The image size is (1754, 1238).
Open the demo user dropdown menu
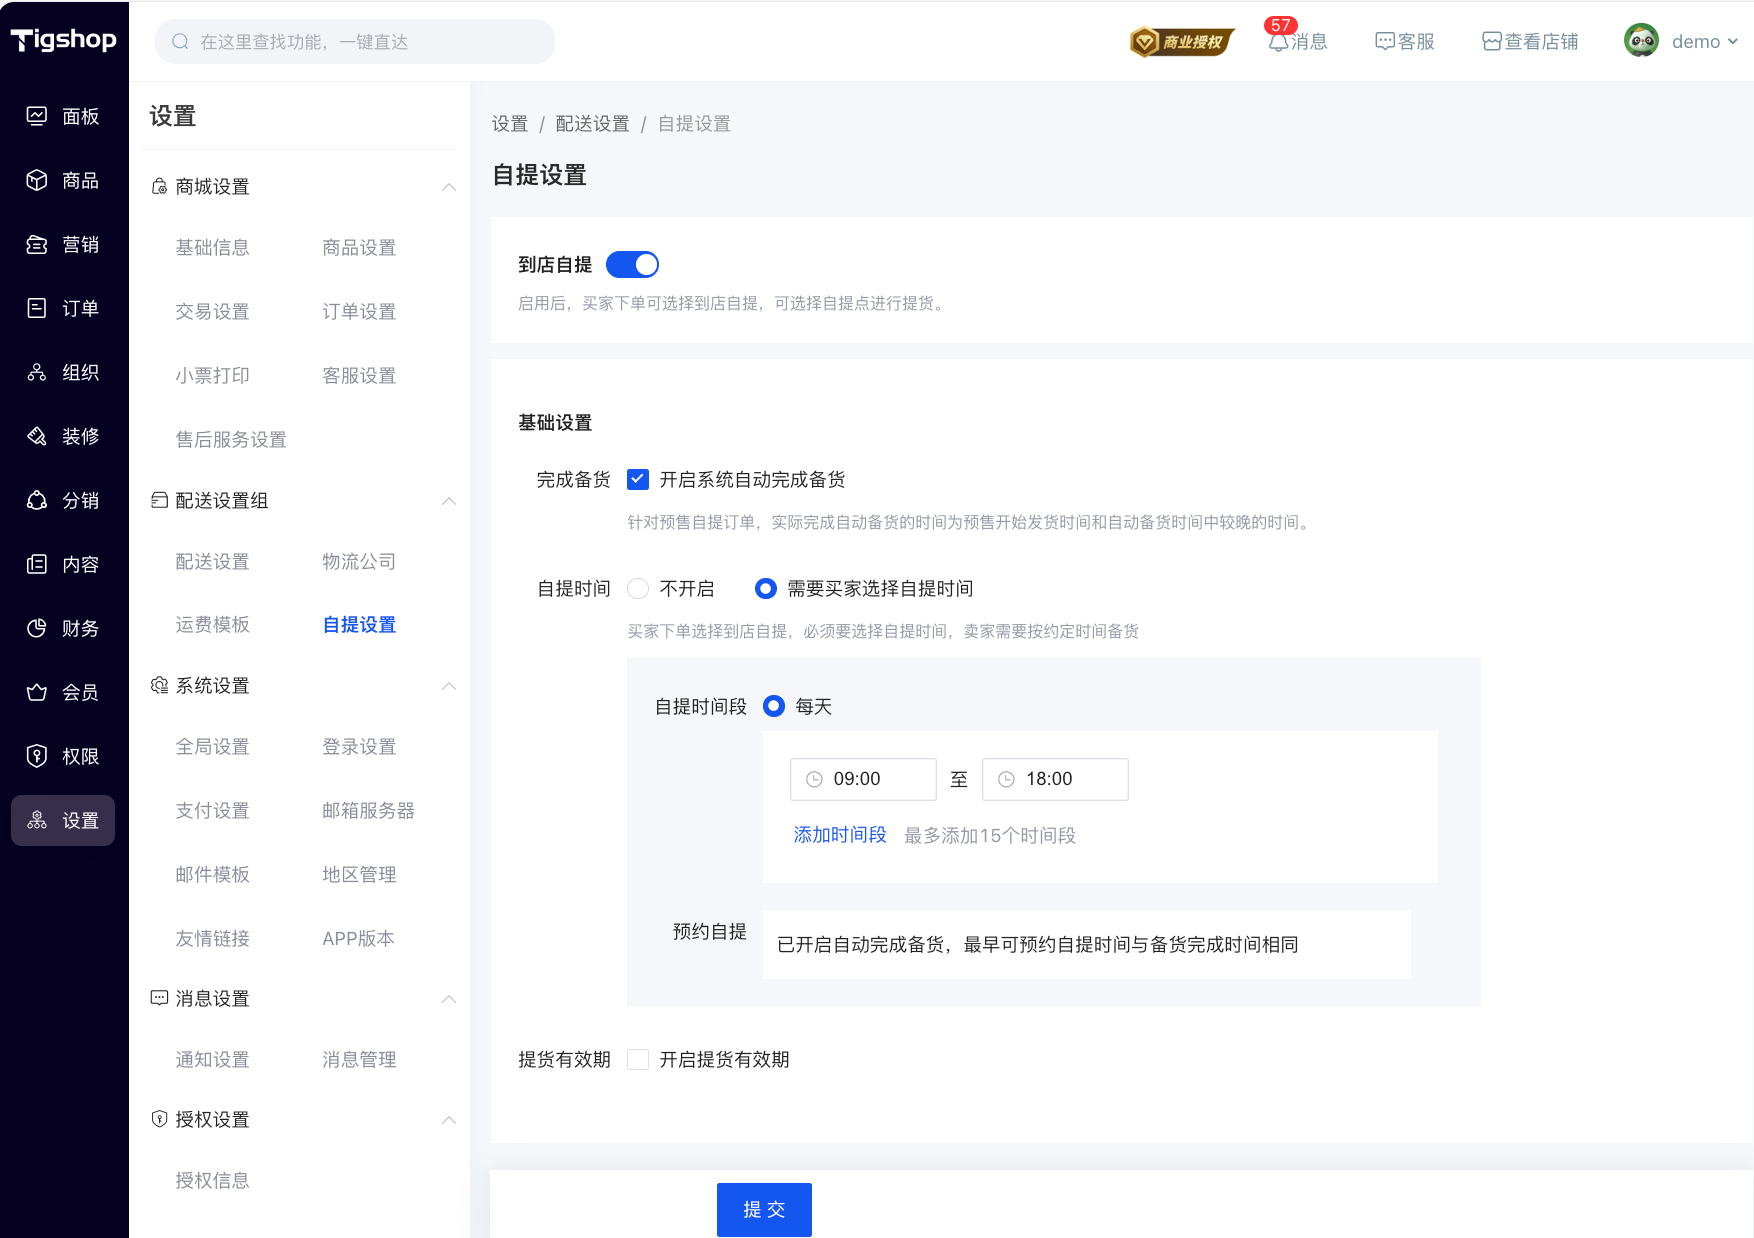tap(1682, 42)
